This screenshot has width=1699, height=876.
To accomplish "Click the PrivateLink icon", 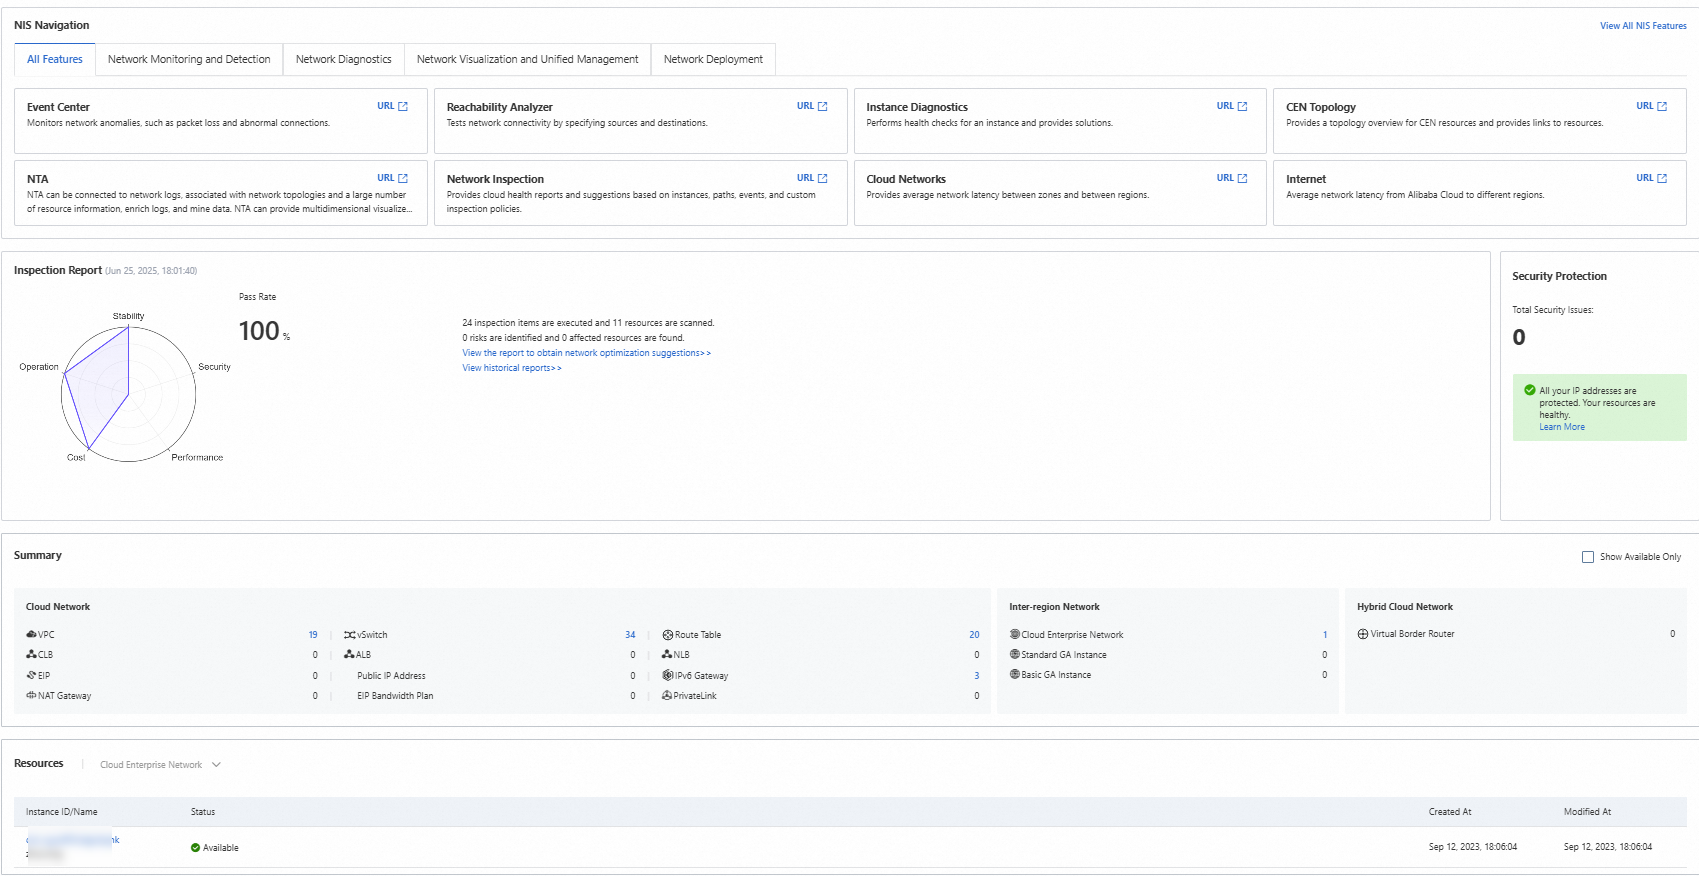I will [x=667, y=696].
